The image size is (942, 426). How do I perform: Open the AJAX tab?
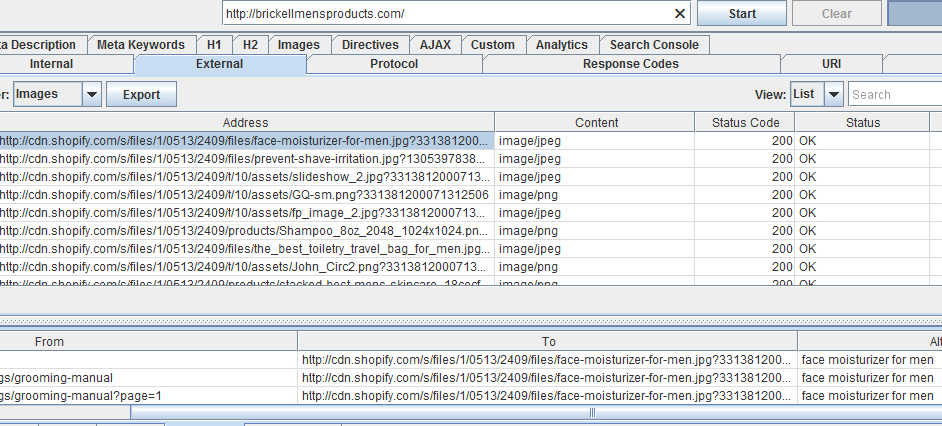tap(436, 45)
